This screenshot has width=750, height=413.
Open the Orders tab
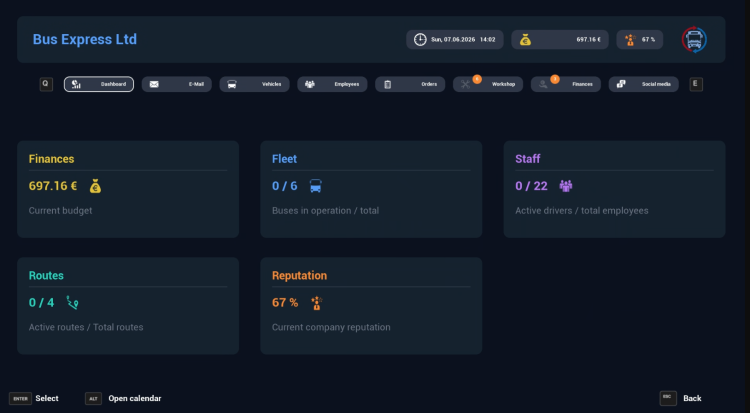coord(410,85)
